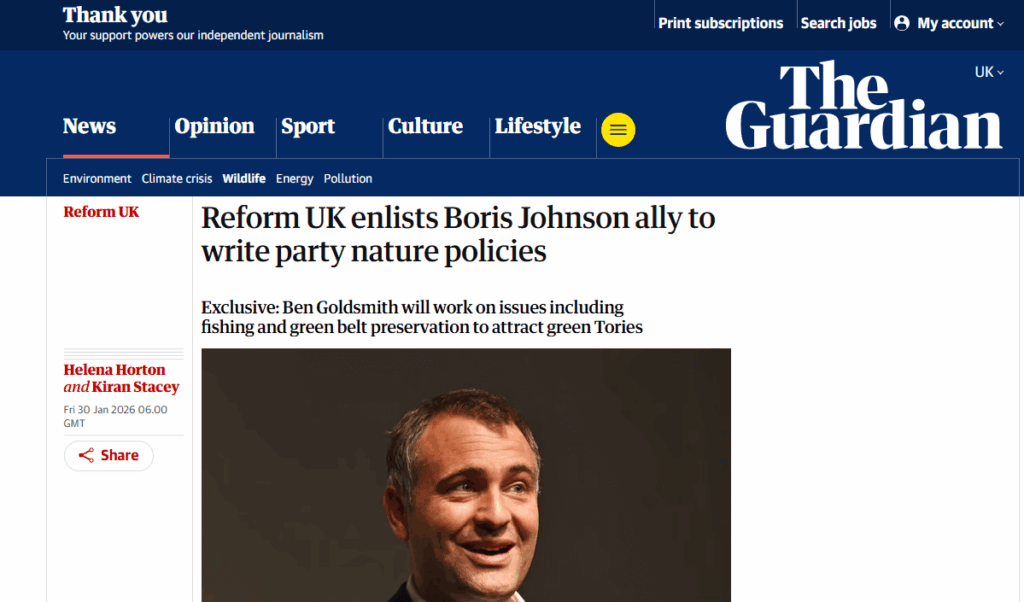Image resolution: width=1024 pixels, height=602 pixels.
Task: Click the account avatar icon
Action: tap(902, 23)
